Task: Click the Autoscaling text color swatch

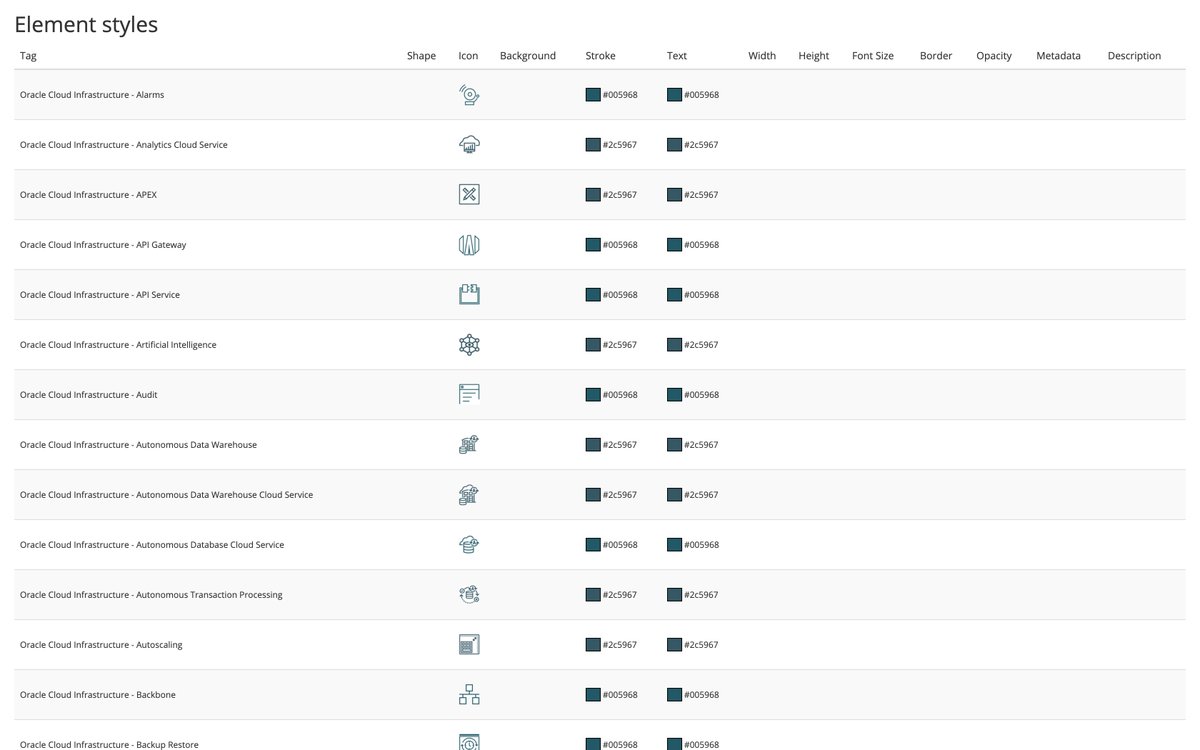Action: click(x=674, y=645)
